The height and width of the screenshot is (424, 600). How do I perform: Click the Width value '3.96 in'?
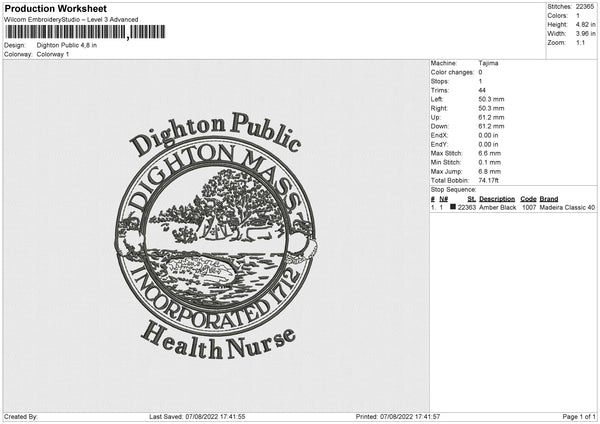[x=585, y=34]
